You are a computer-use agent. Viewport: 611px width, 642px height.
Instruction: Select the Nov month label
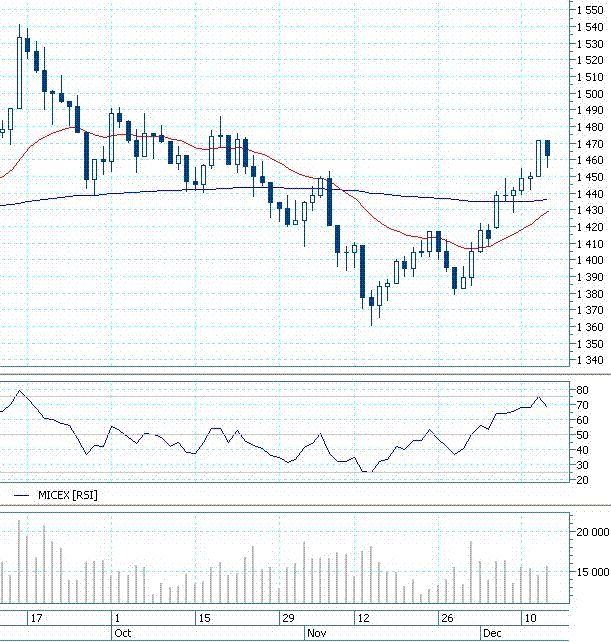tap(317, 633)
